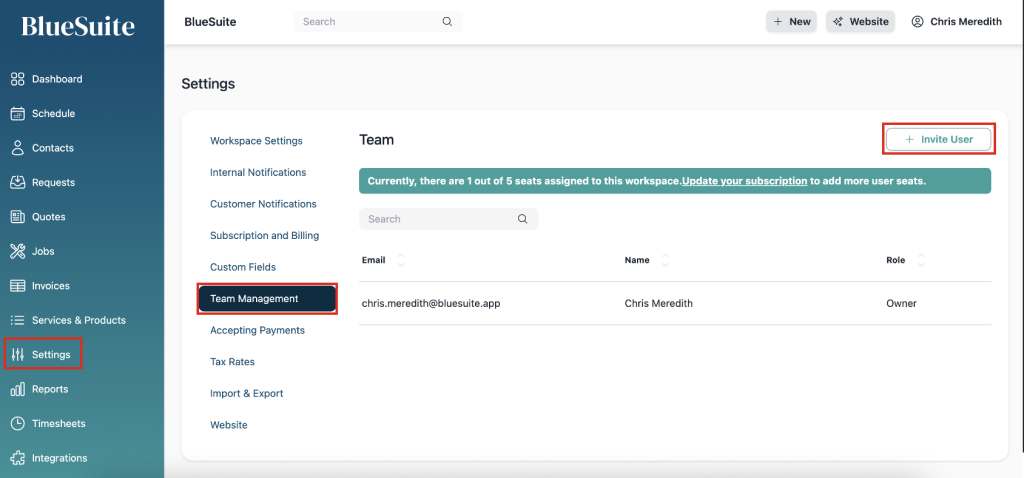Click the Contacts person icon

click(x=18, y=148)
